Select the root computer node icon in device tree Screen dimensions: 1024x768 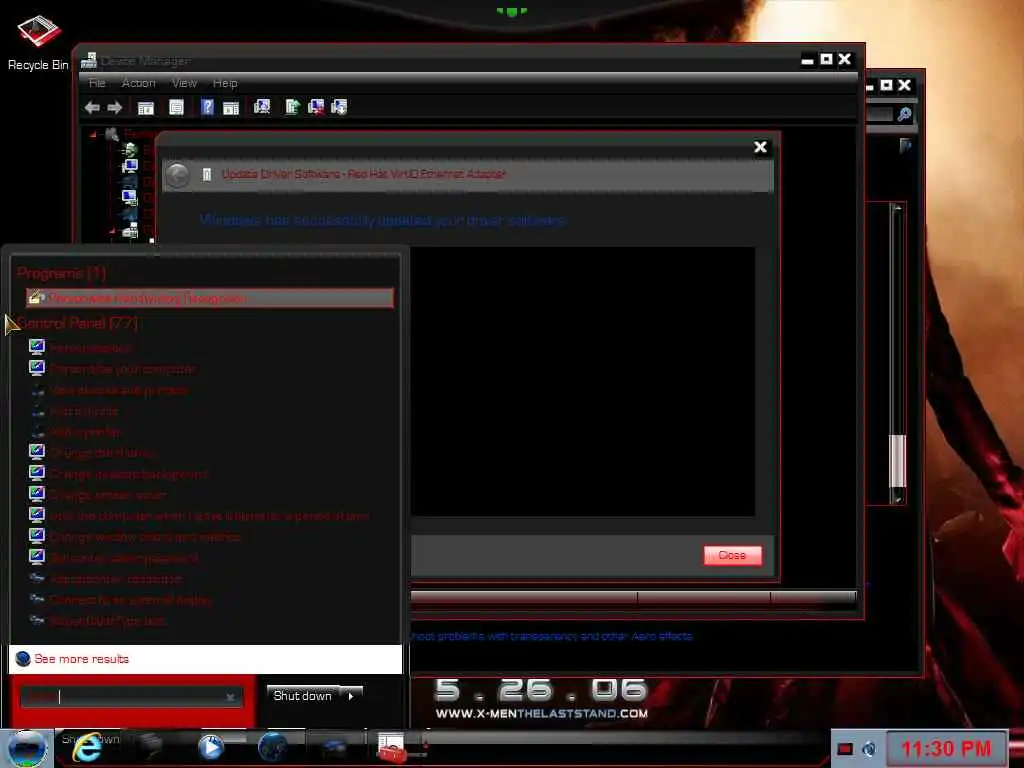[x=112, y=135]
